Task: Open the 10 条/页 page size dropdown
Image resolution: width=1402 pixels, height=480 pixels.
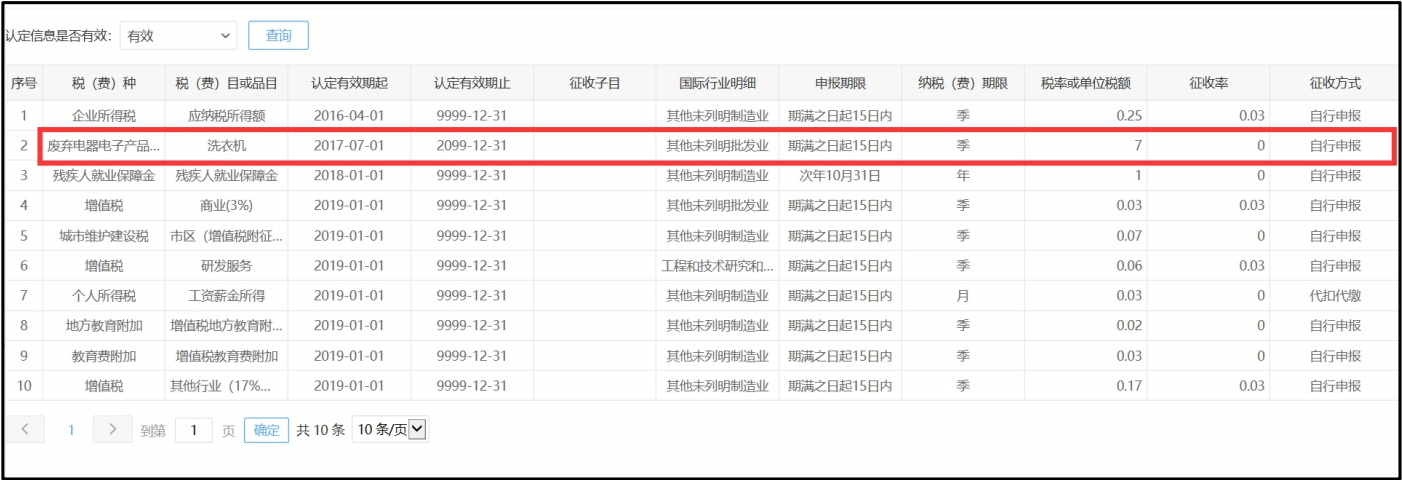Action: coord(391,430)
